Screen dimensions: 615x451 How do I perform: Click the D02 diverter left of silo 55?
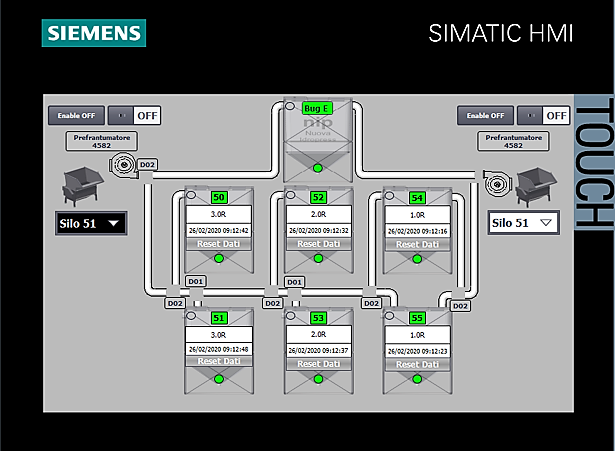pos(371,304)
